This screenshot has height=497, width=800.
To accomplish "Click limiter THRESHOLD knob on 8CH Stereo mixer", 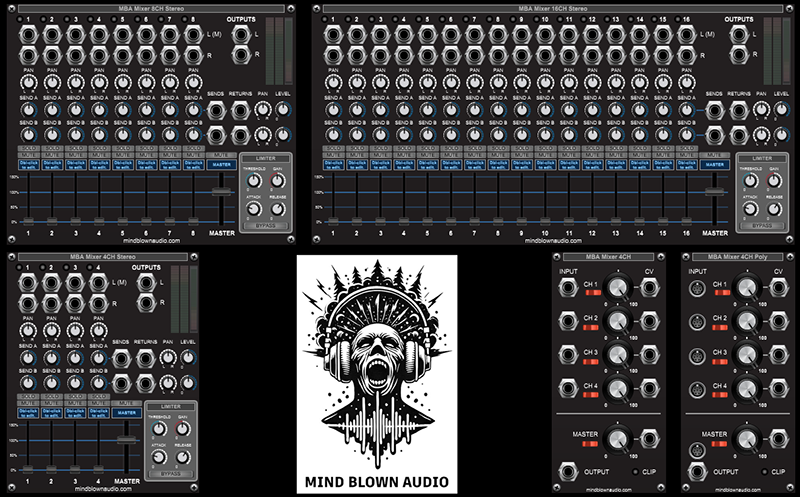I will (254, 181).
